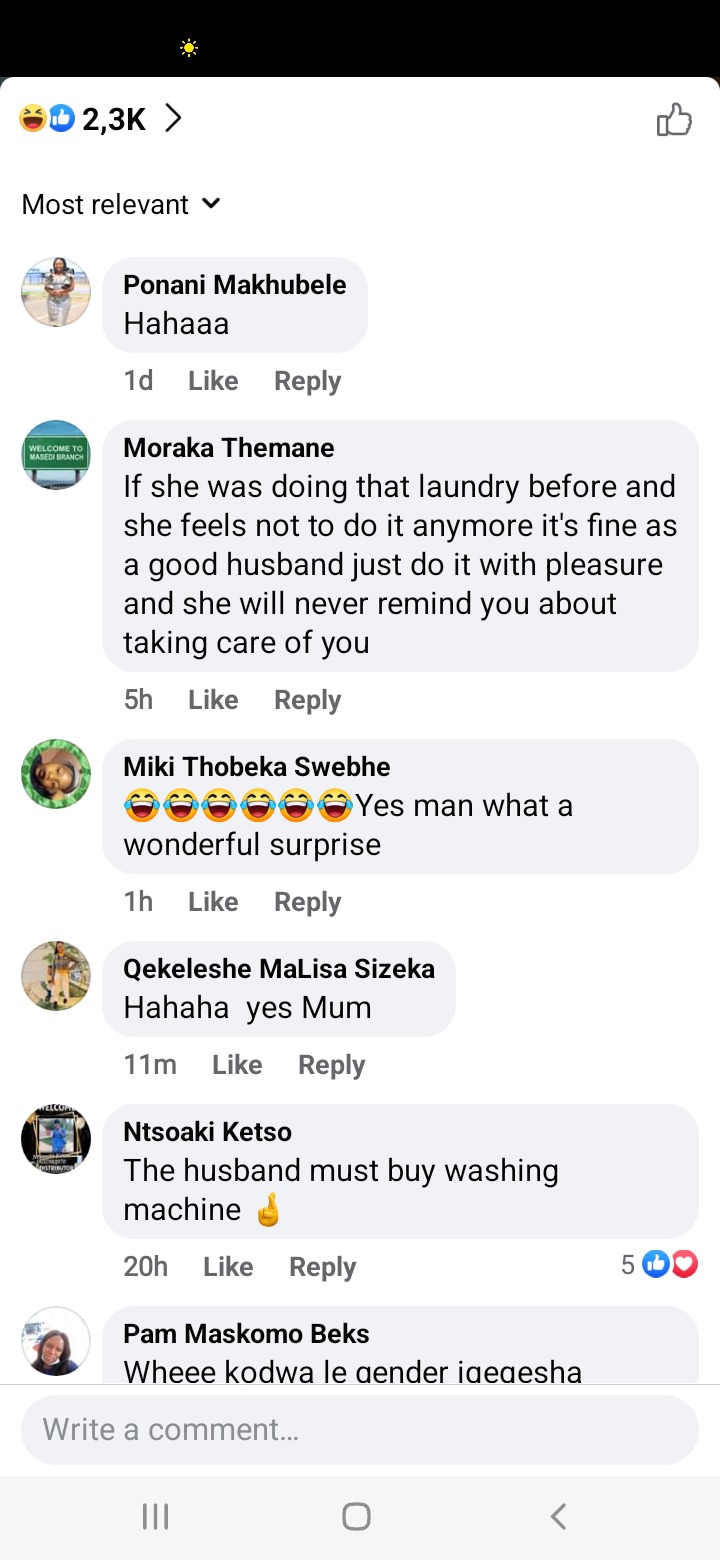Like Ntsoaki Ketso's washing machine comment
This screenshot has height=1560, width=720.
pos(228,1267)
